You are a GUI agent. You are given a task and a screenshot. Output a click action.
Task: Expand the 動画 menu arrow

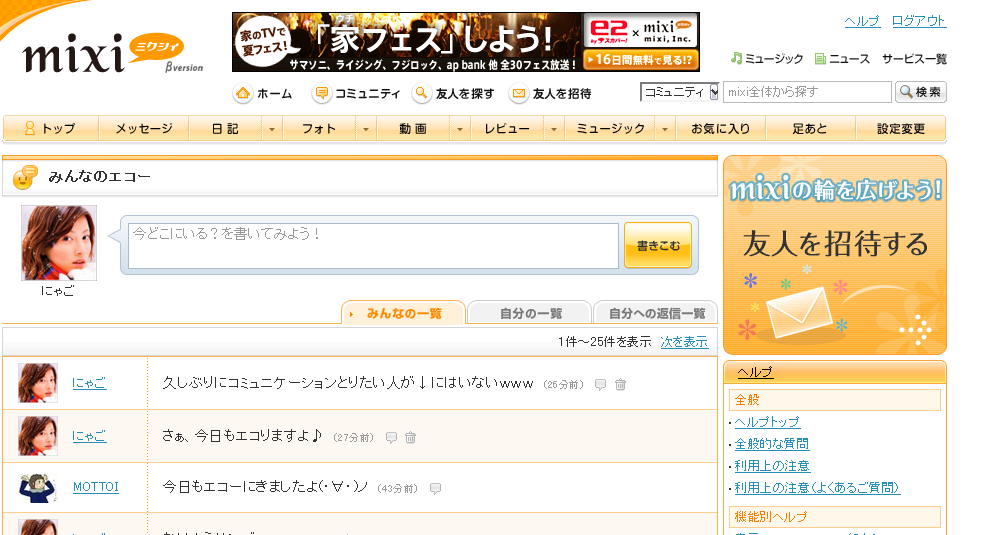(459, 129)
